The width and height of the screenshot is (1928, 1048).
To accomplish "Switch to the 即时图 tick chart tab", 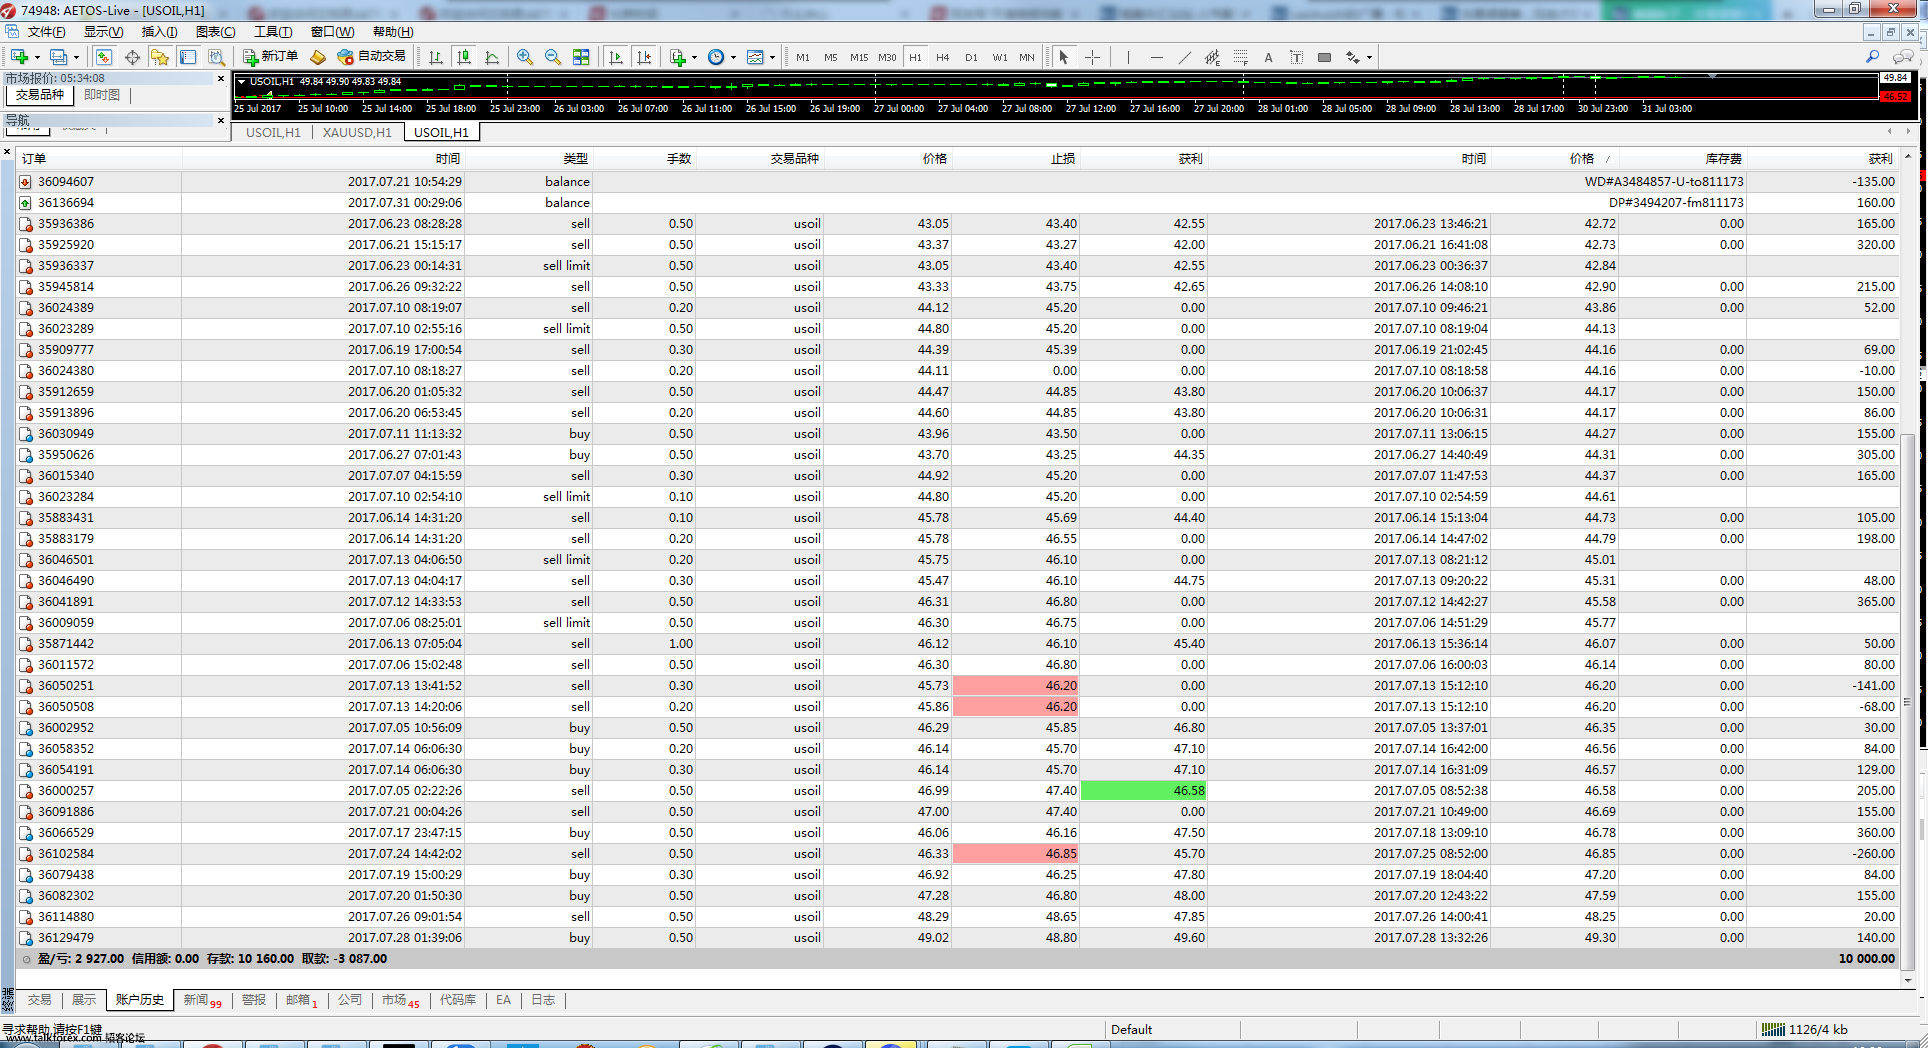I will [102, 95].
